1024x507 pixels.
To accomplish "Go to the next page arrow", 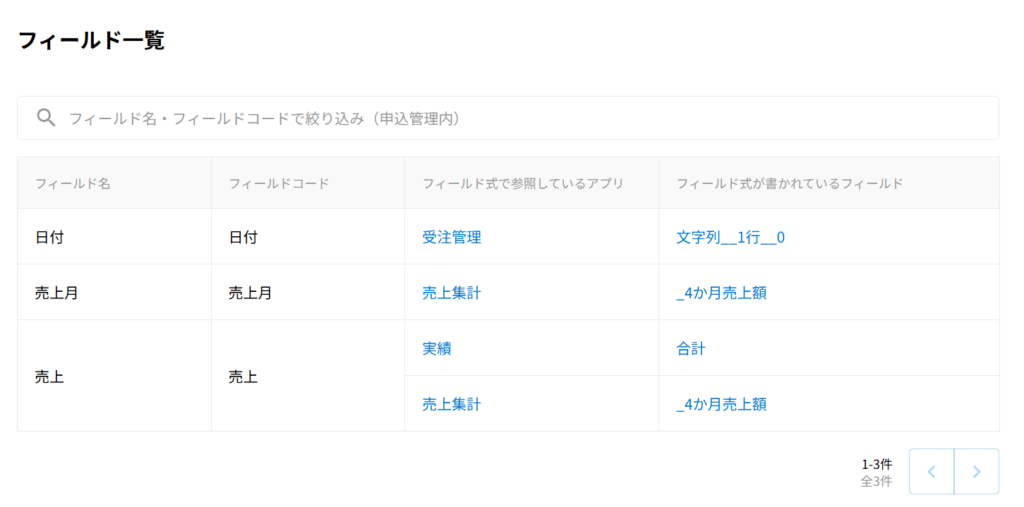I will [x=977, y=472].
